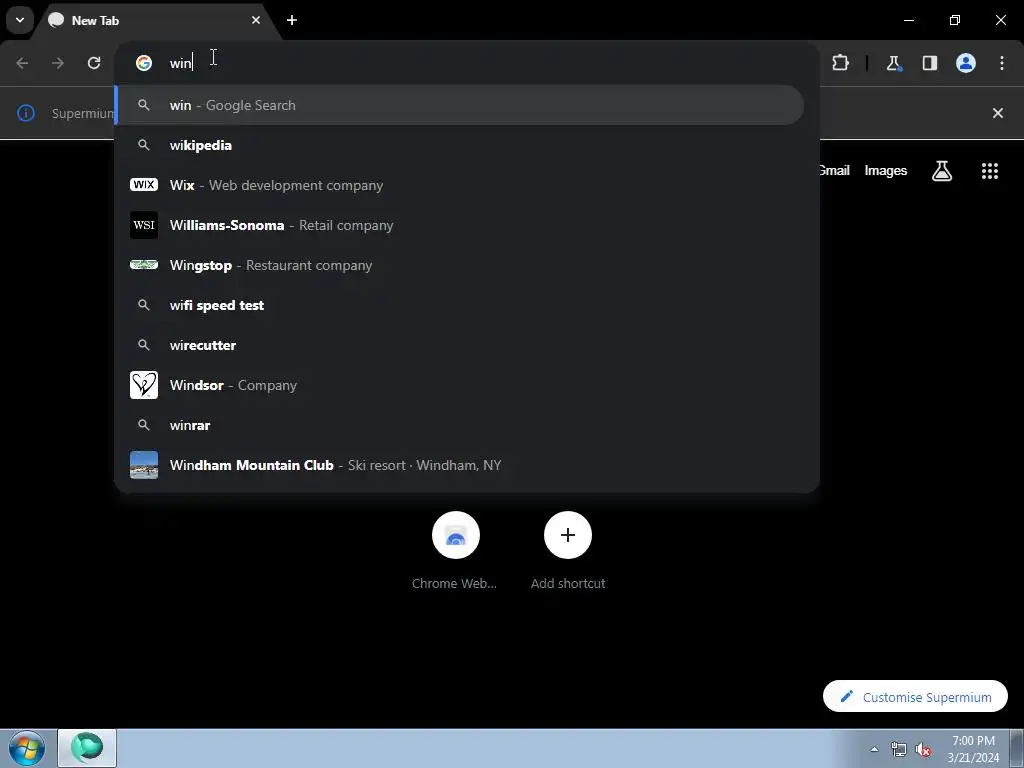Show hidden system tray icons
1024x768 pixels.
coord(874,749)
